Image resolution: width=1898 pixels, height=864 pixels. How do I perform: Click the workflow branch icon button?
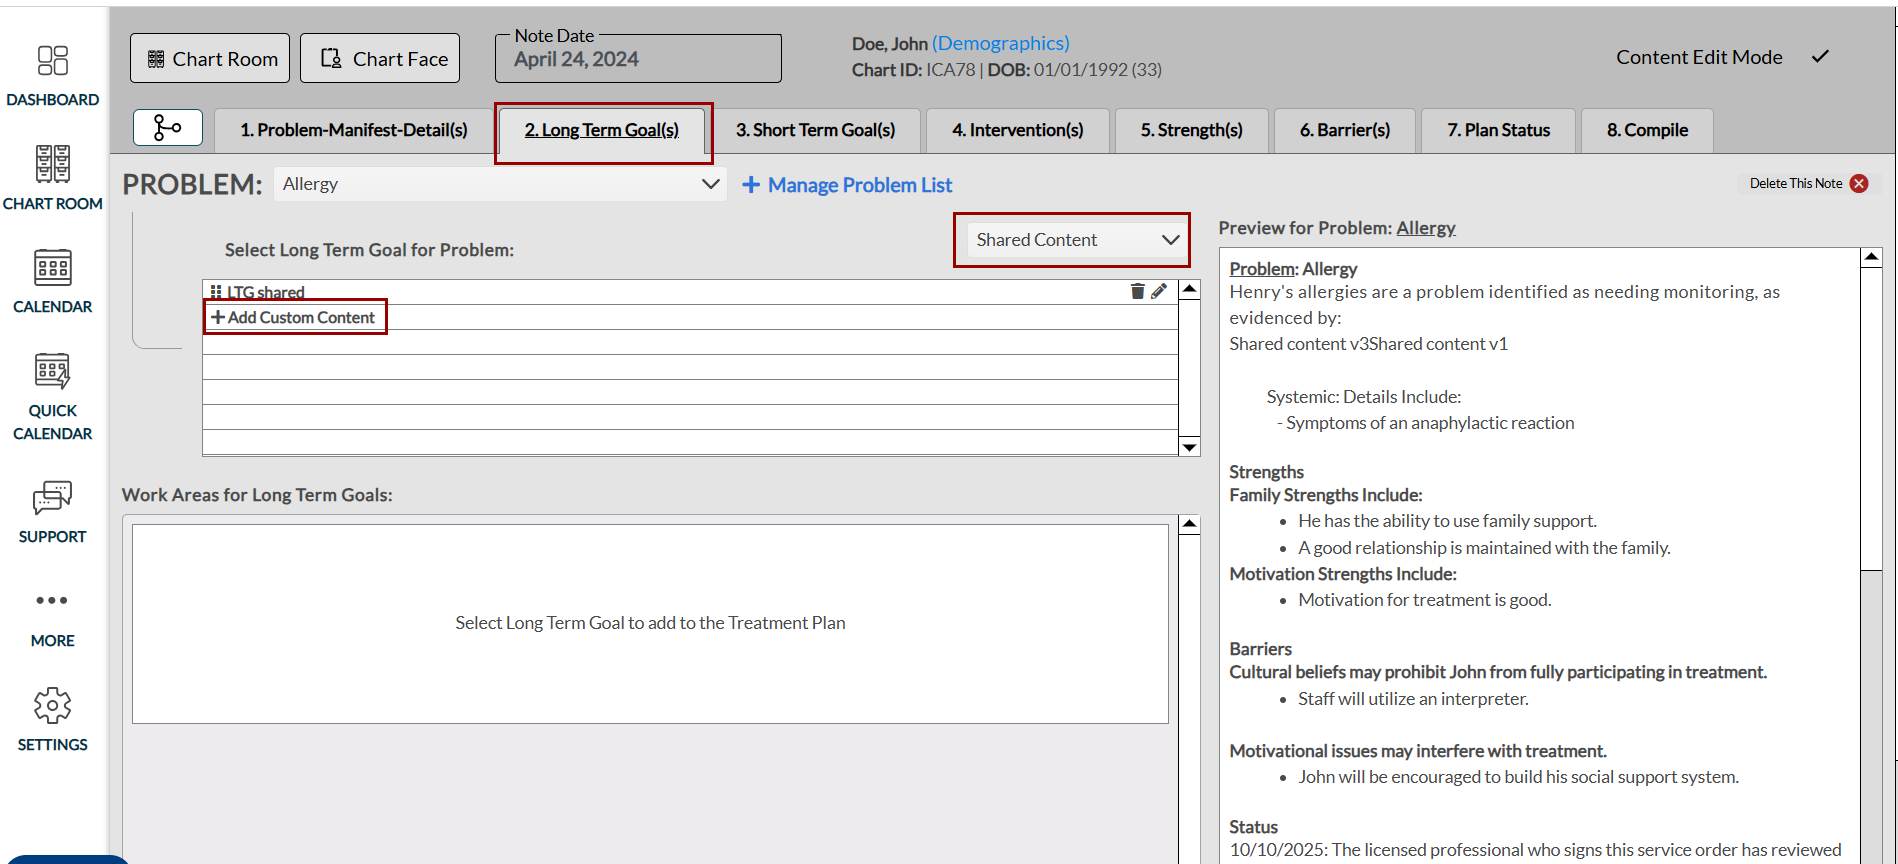[167, 128]
